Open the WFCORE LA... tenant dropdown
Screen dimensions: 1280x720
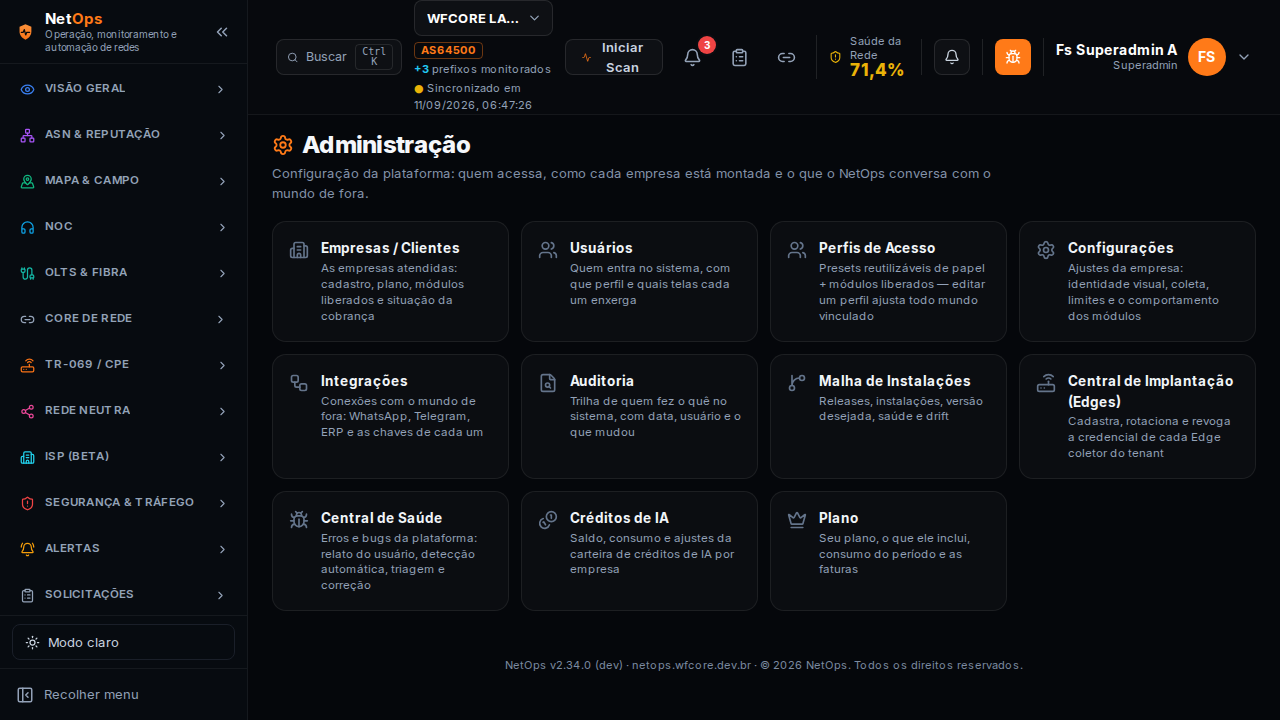point(483,18)
